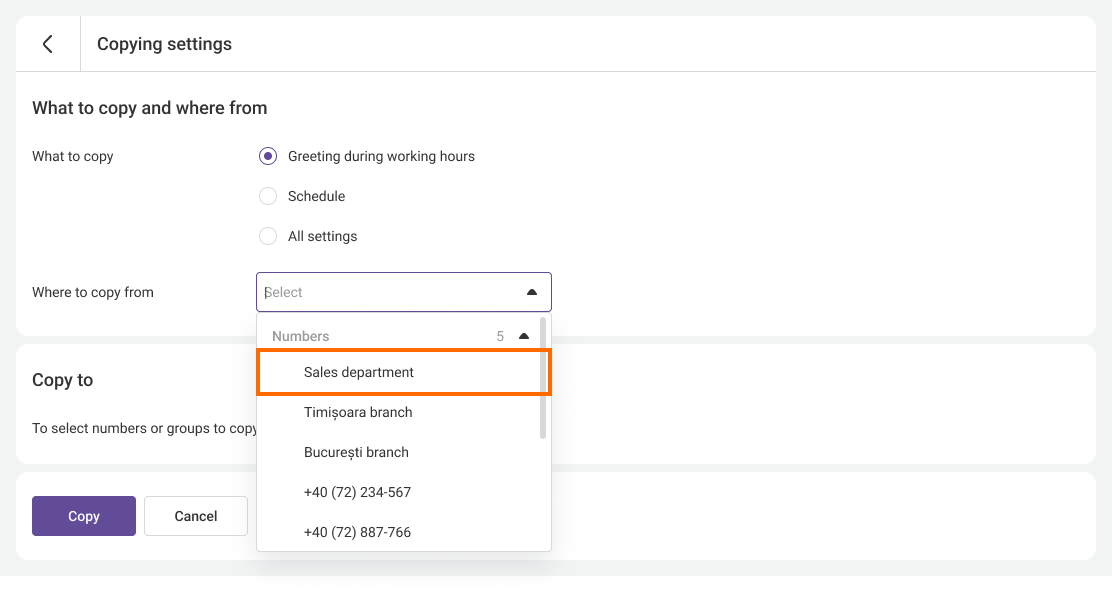1112x600 pixels.
Task: Close the dropdown using the select field caret
Action: pos(531,292)
